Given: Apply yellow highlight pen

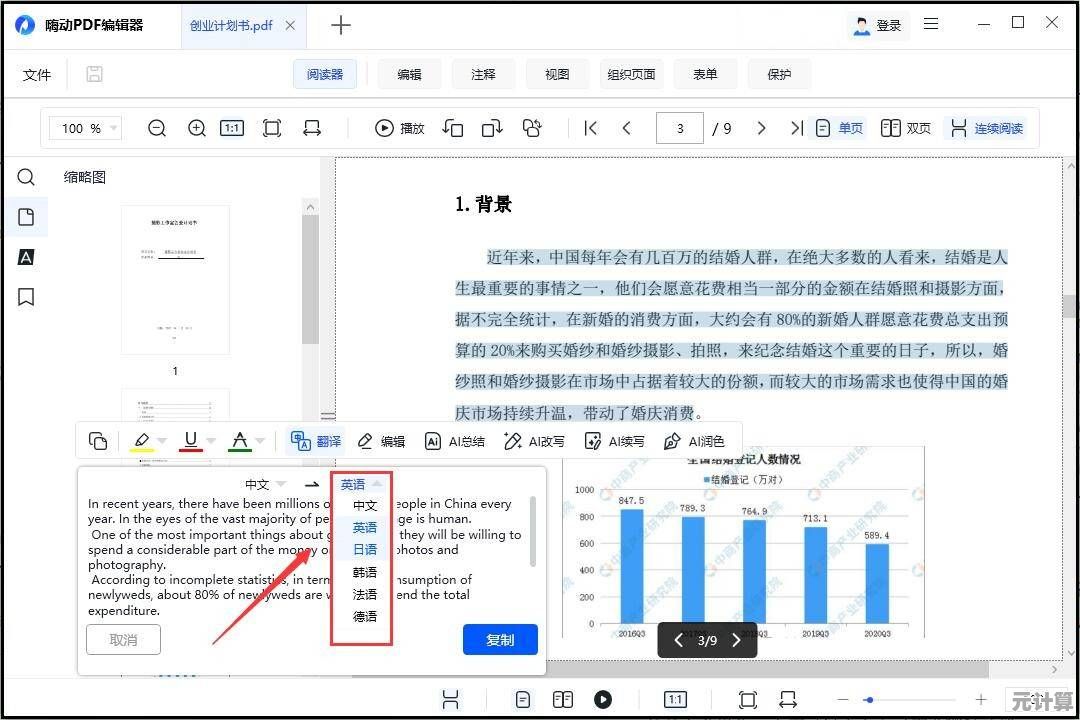Looking at the screenshot, I should pos(142,441).
